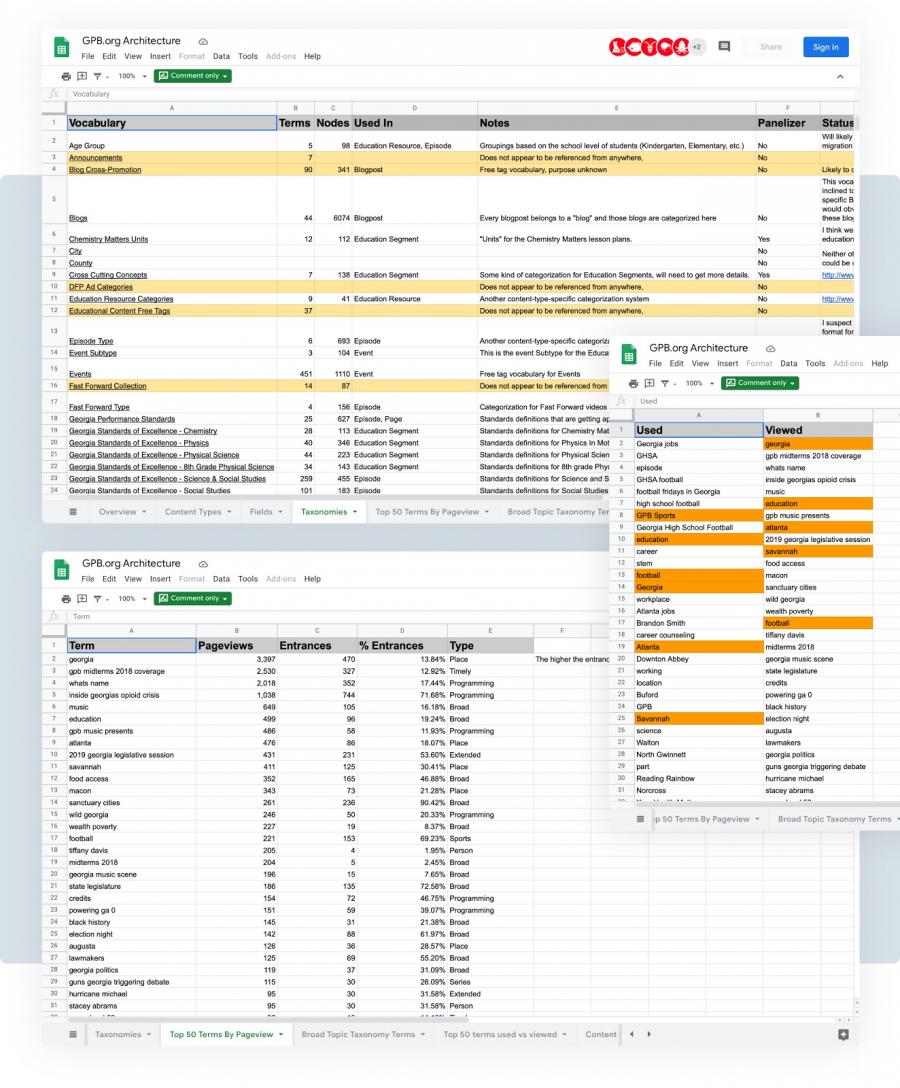Image resolution: width=900 pixels, height=1088 pixels.
Task: Expand the Overview tab menu arrow
Action: (x=144, y=512)
